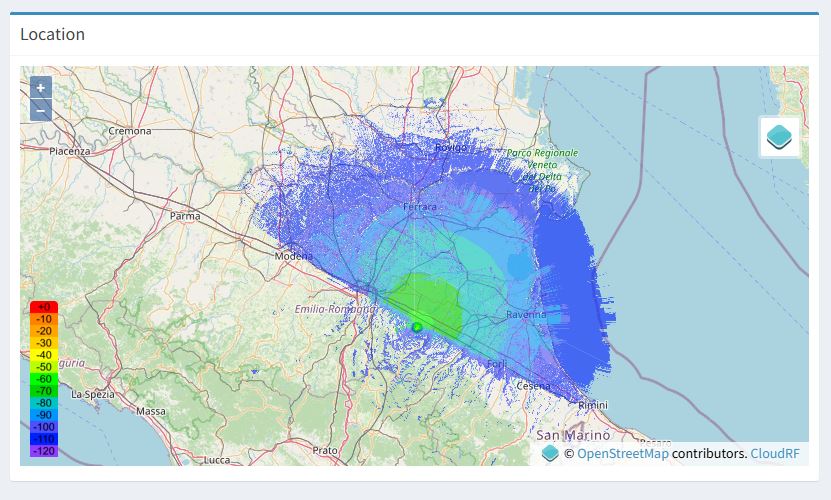Click the Modena city label
The image size is (831, 500).
pyautogui.click(x=294, y=256)
